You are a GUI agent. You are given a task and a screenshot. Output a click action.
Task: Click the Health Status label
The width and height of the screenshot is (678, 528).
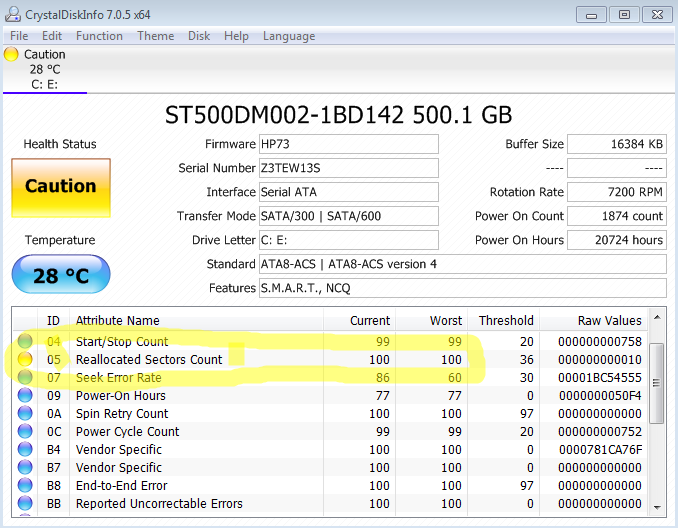point(60,144)
